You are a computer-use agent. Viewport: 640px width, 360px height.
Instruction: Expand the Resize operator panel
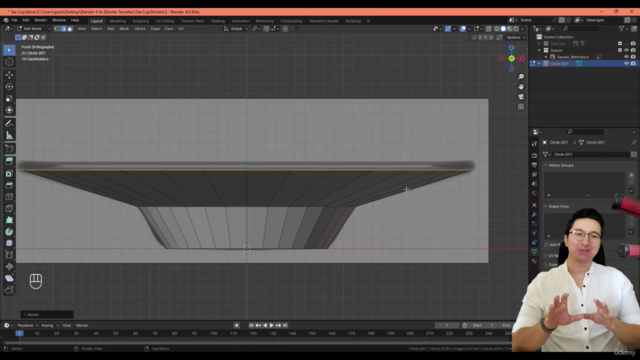(x=47, y=315)
